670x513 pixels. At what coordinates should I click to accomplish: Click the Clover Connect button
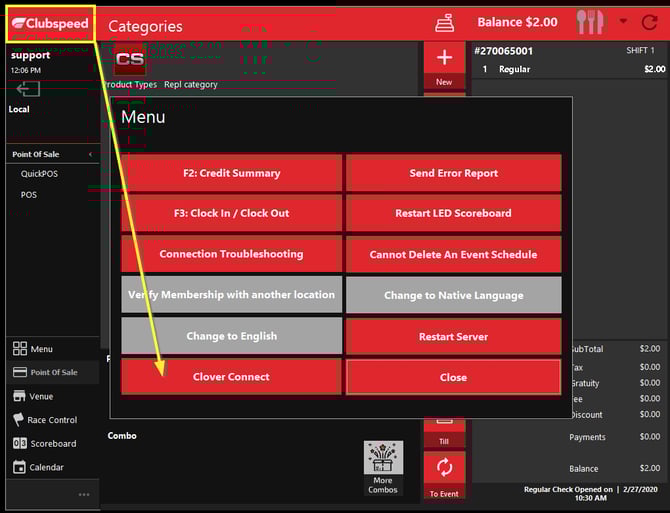[x=231, y=377]
